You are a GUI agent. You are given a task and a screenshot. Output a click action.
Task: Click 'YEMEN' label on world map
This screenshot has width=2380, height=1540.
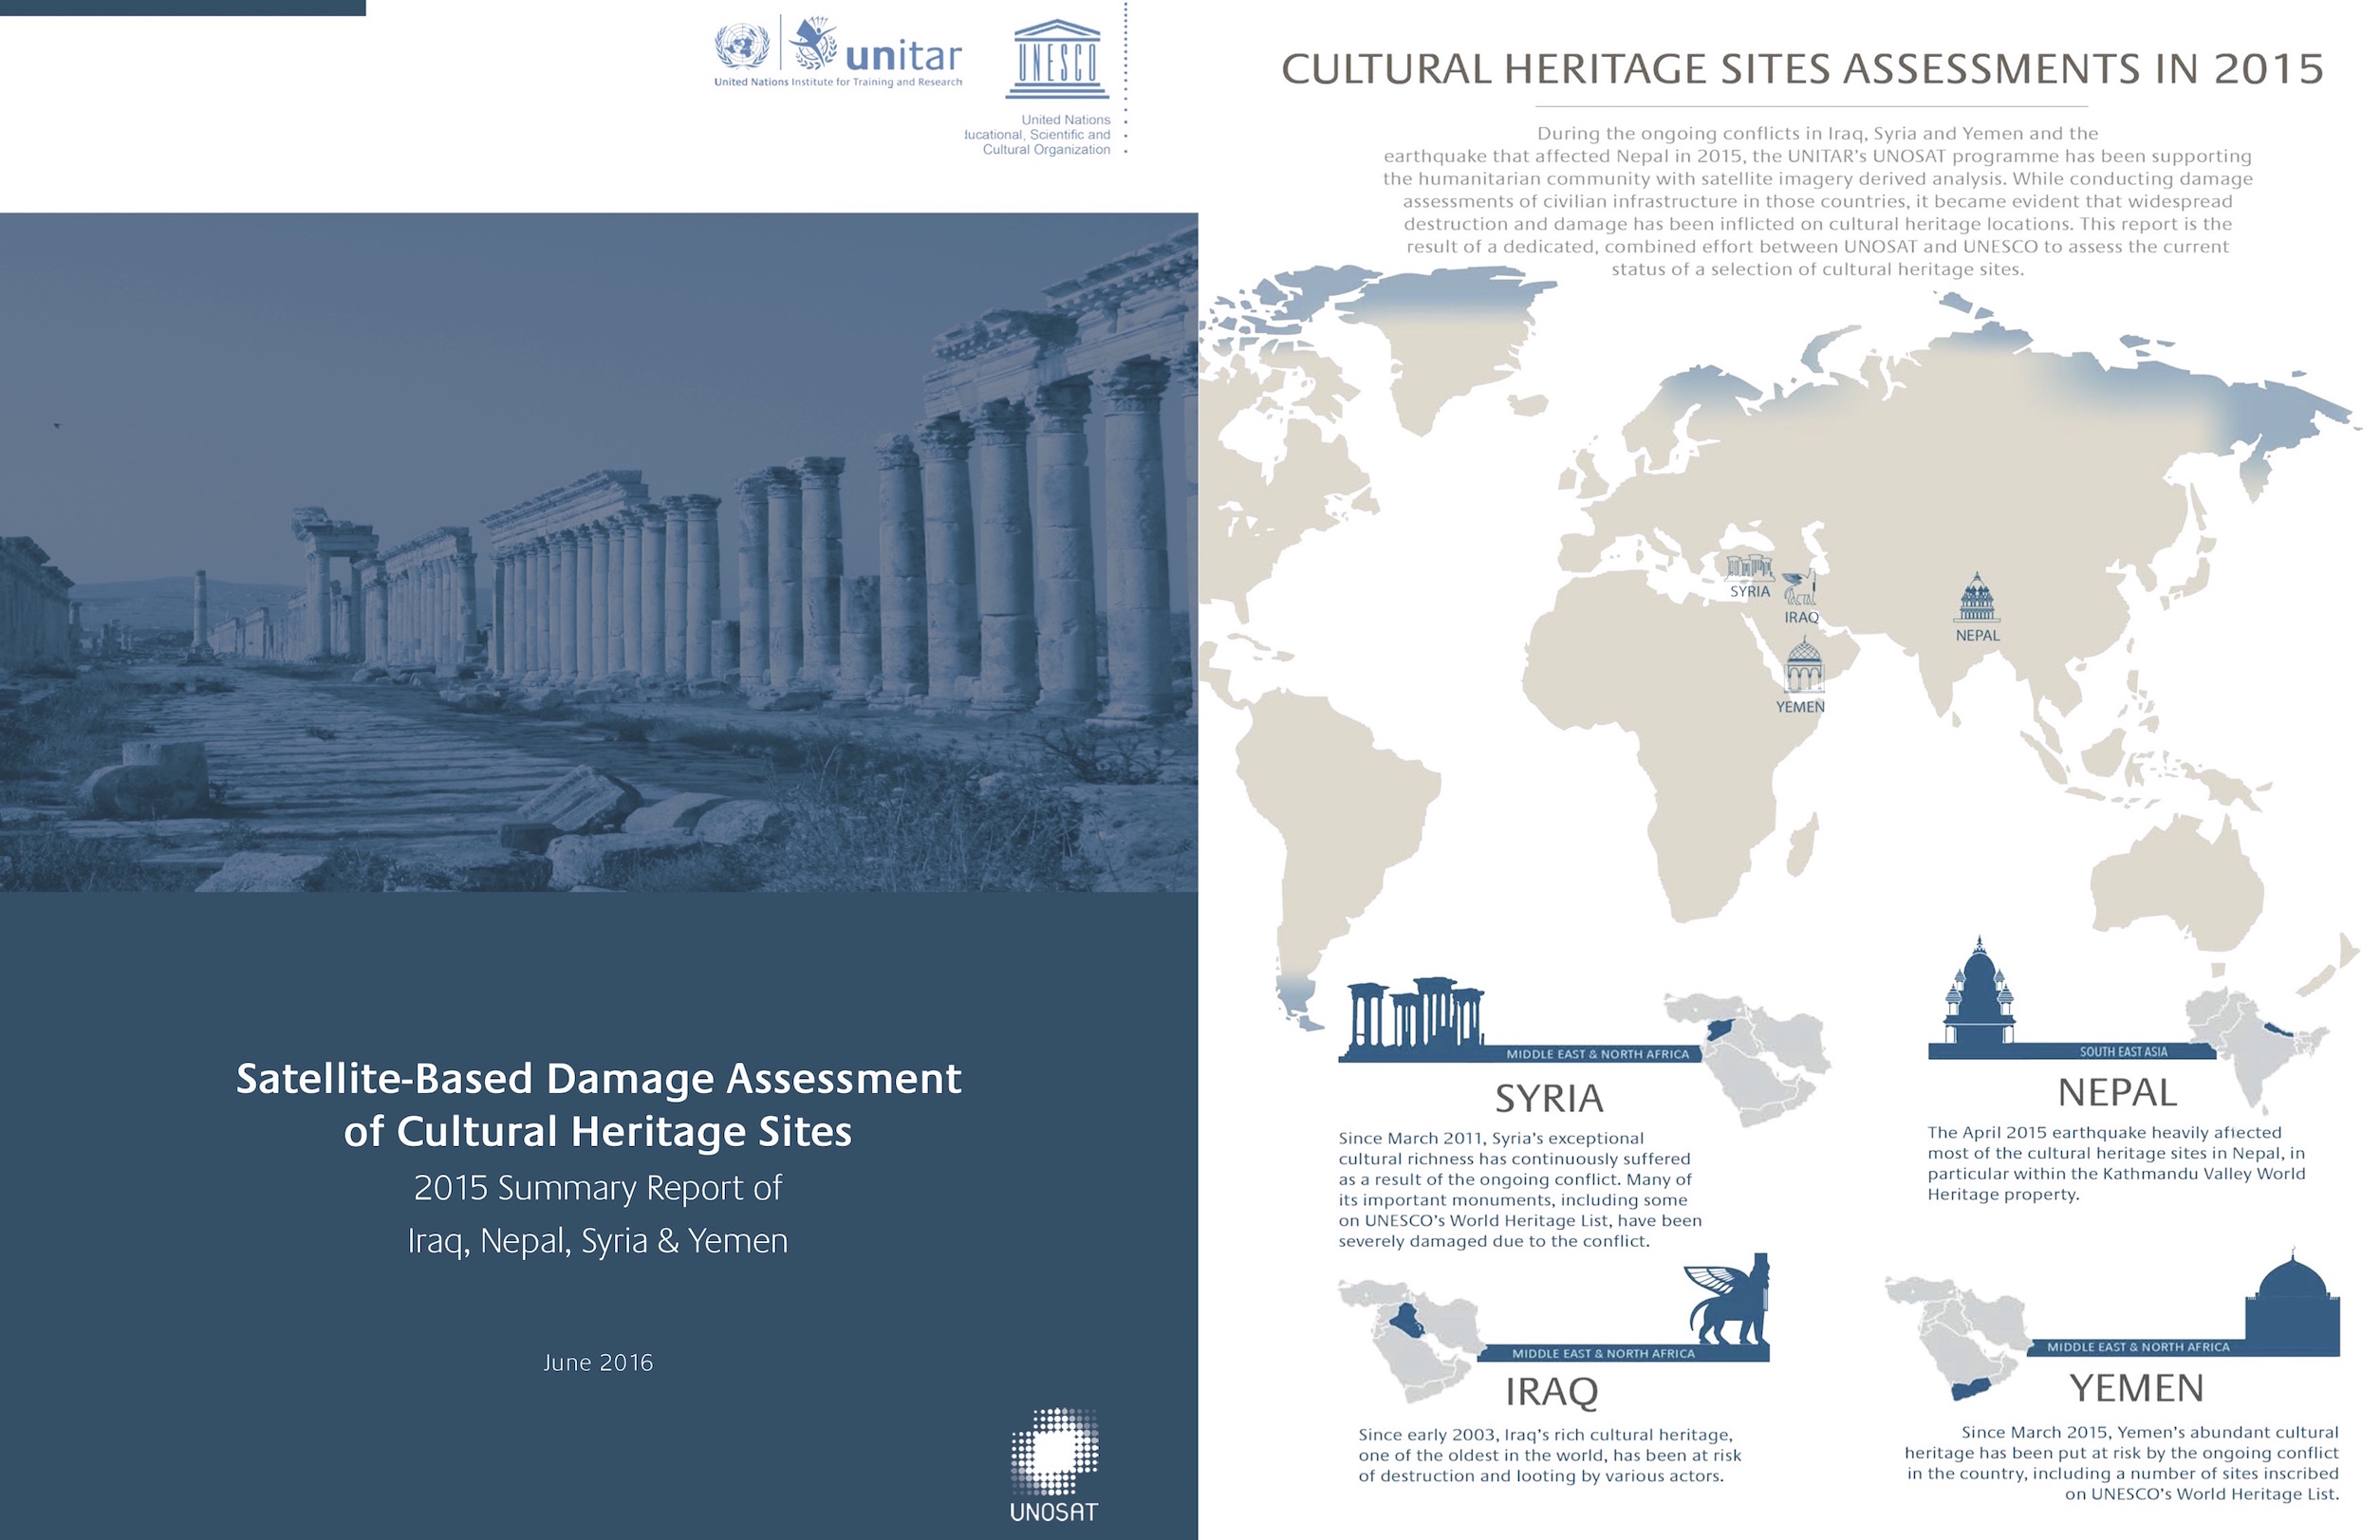click(x=1800, y=707)
